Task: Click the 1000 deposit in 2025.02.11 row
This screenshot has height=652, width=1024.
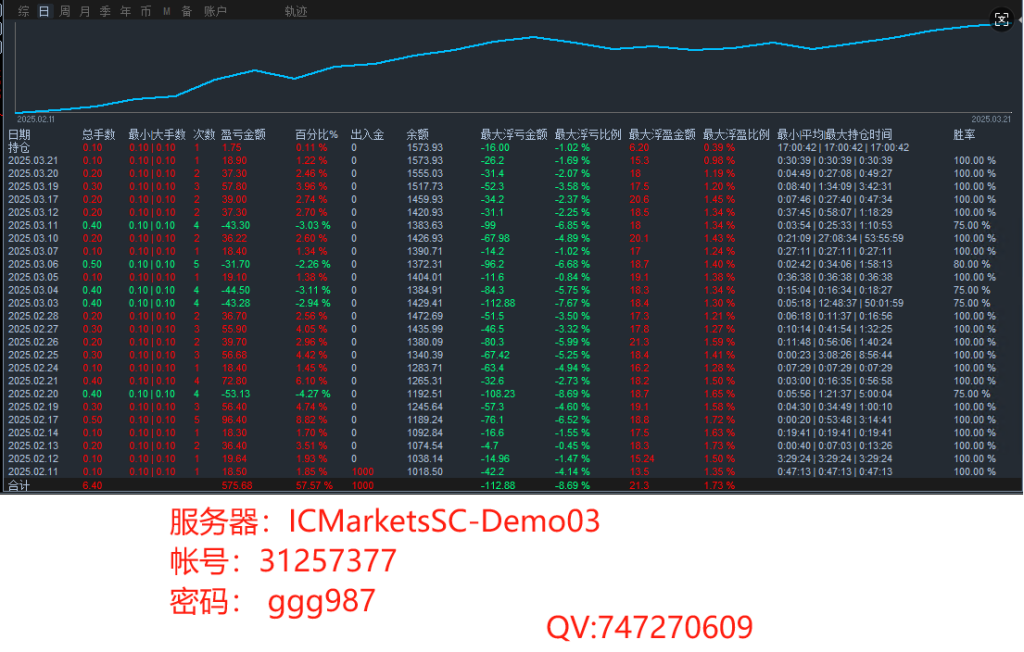Action: [x=362, y=472]
